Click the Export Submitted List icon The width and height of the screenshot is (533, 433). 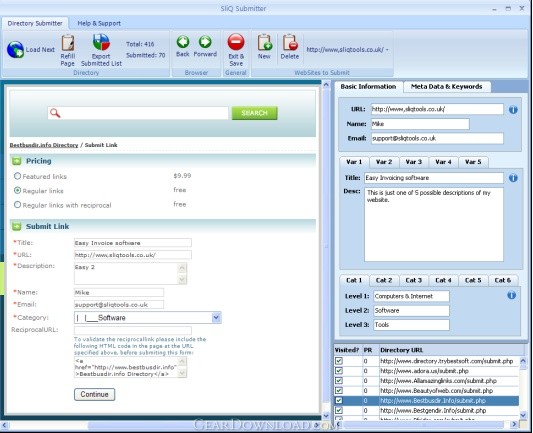pos(101,42)
